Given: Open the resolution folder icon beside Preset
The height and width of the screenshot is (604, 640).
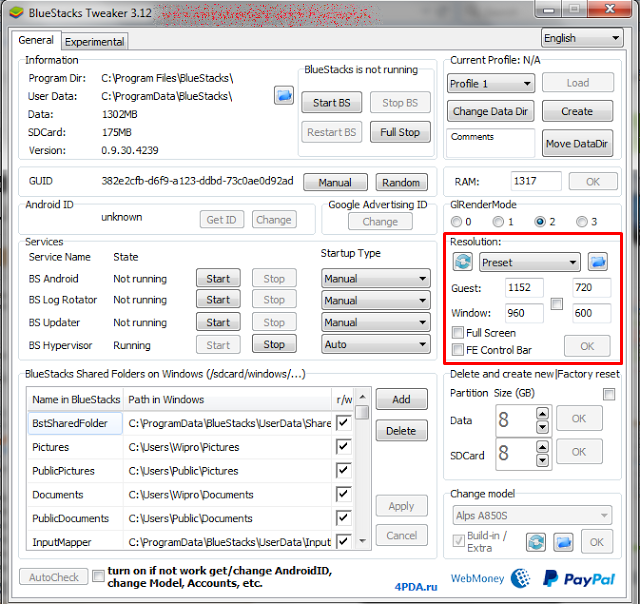Looking at the screenshot, I should click(598, 262).
